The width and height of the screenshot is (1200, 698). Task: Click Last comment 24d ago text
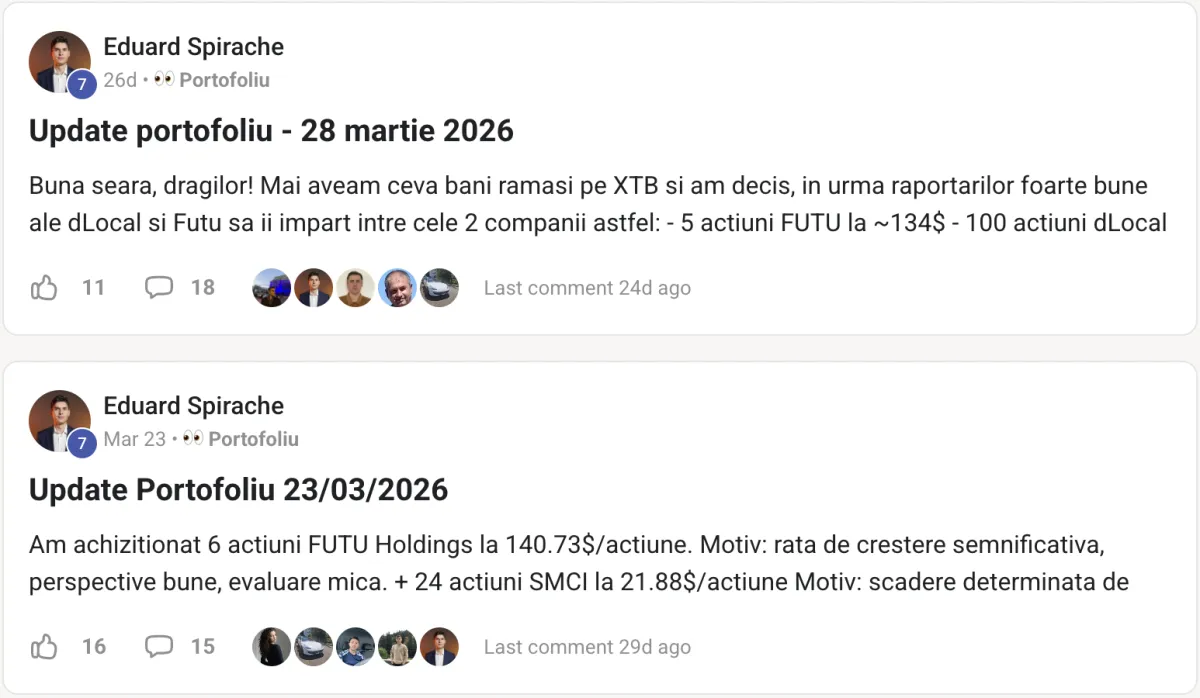587,288
